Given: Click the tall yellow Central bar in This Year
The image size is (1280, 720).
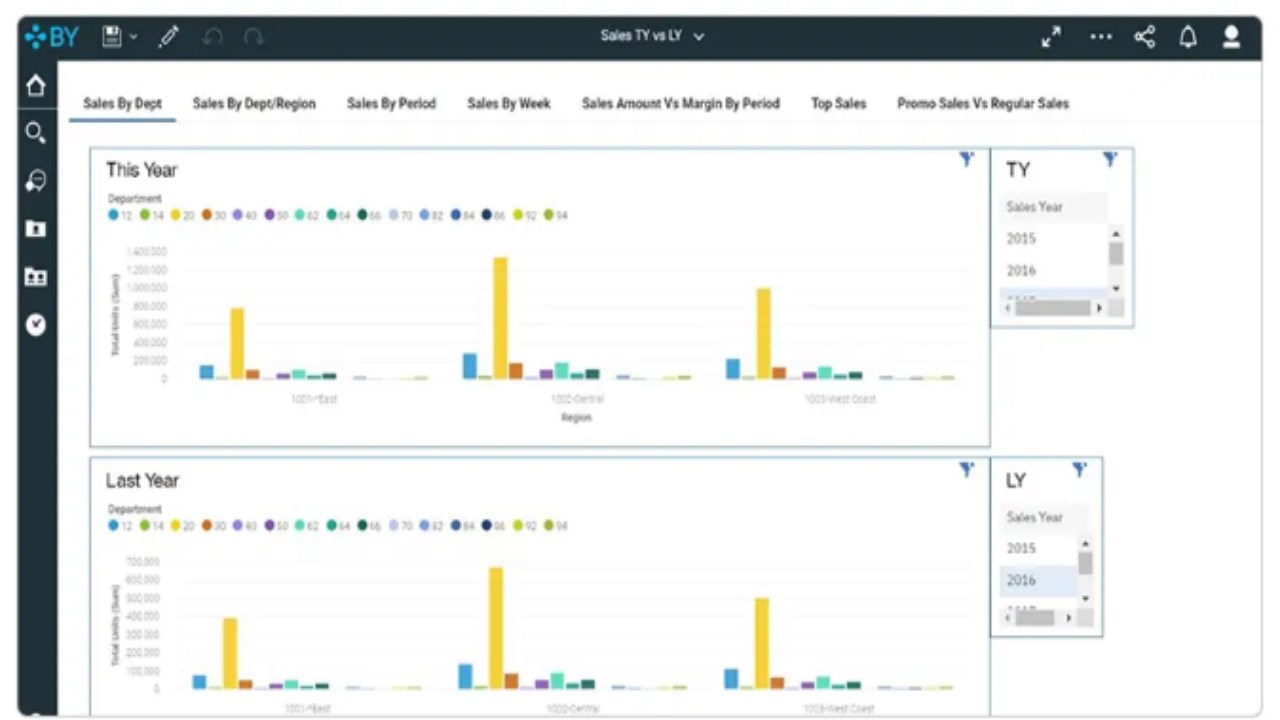Looking at the screenshot, I should coord(500,318).
